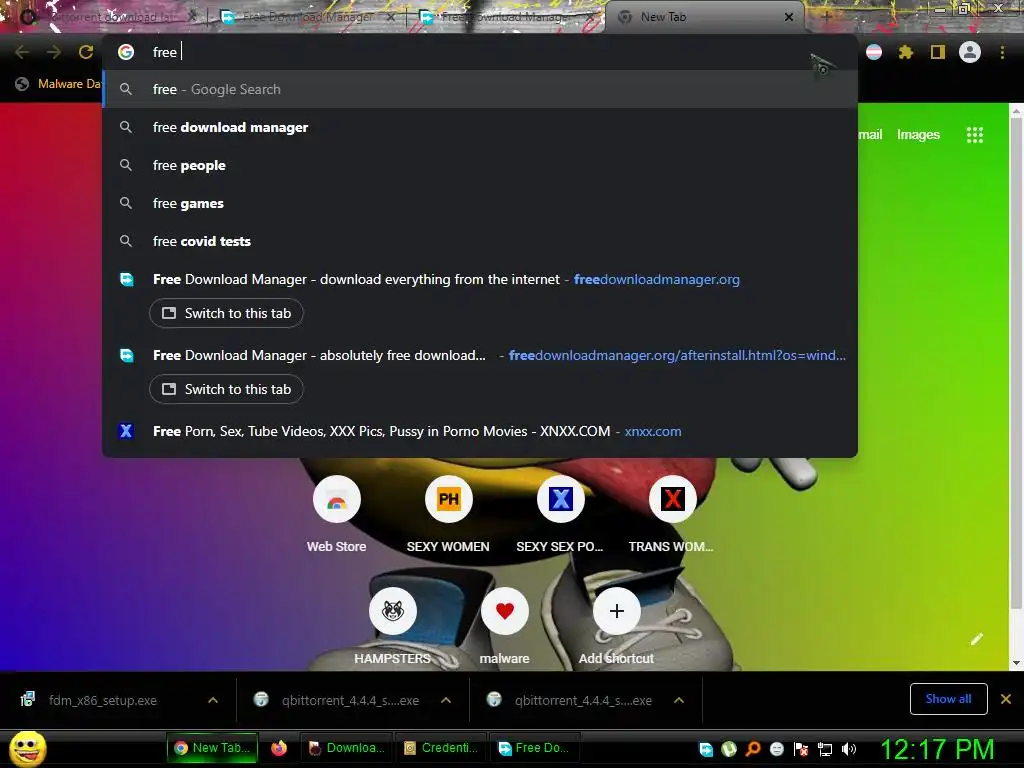Click the reload page icon
The width and height of the screenshot is (1024, 768).
(x=86, y=52)
